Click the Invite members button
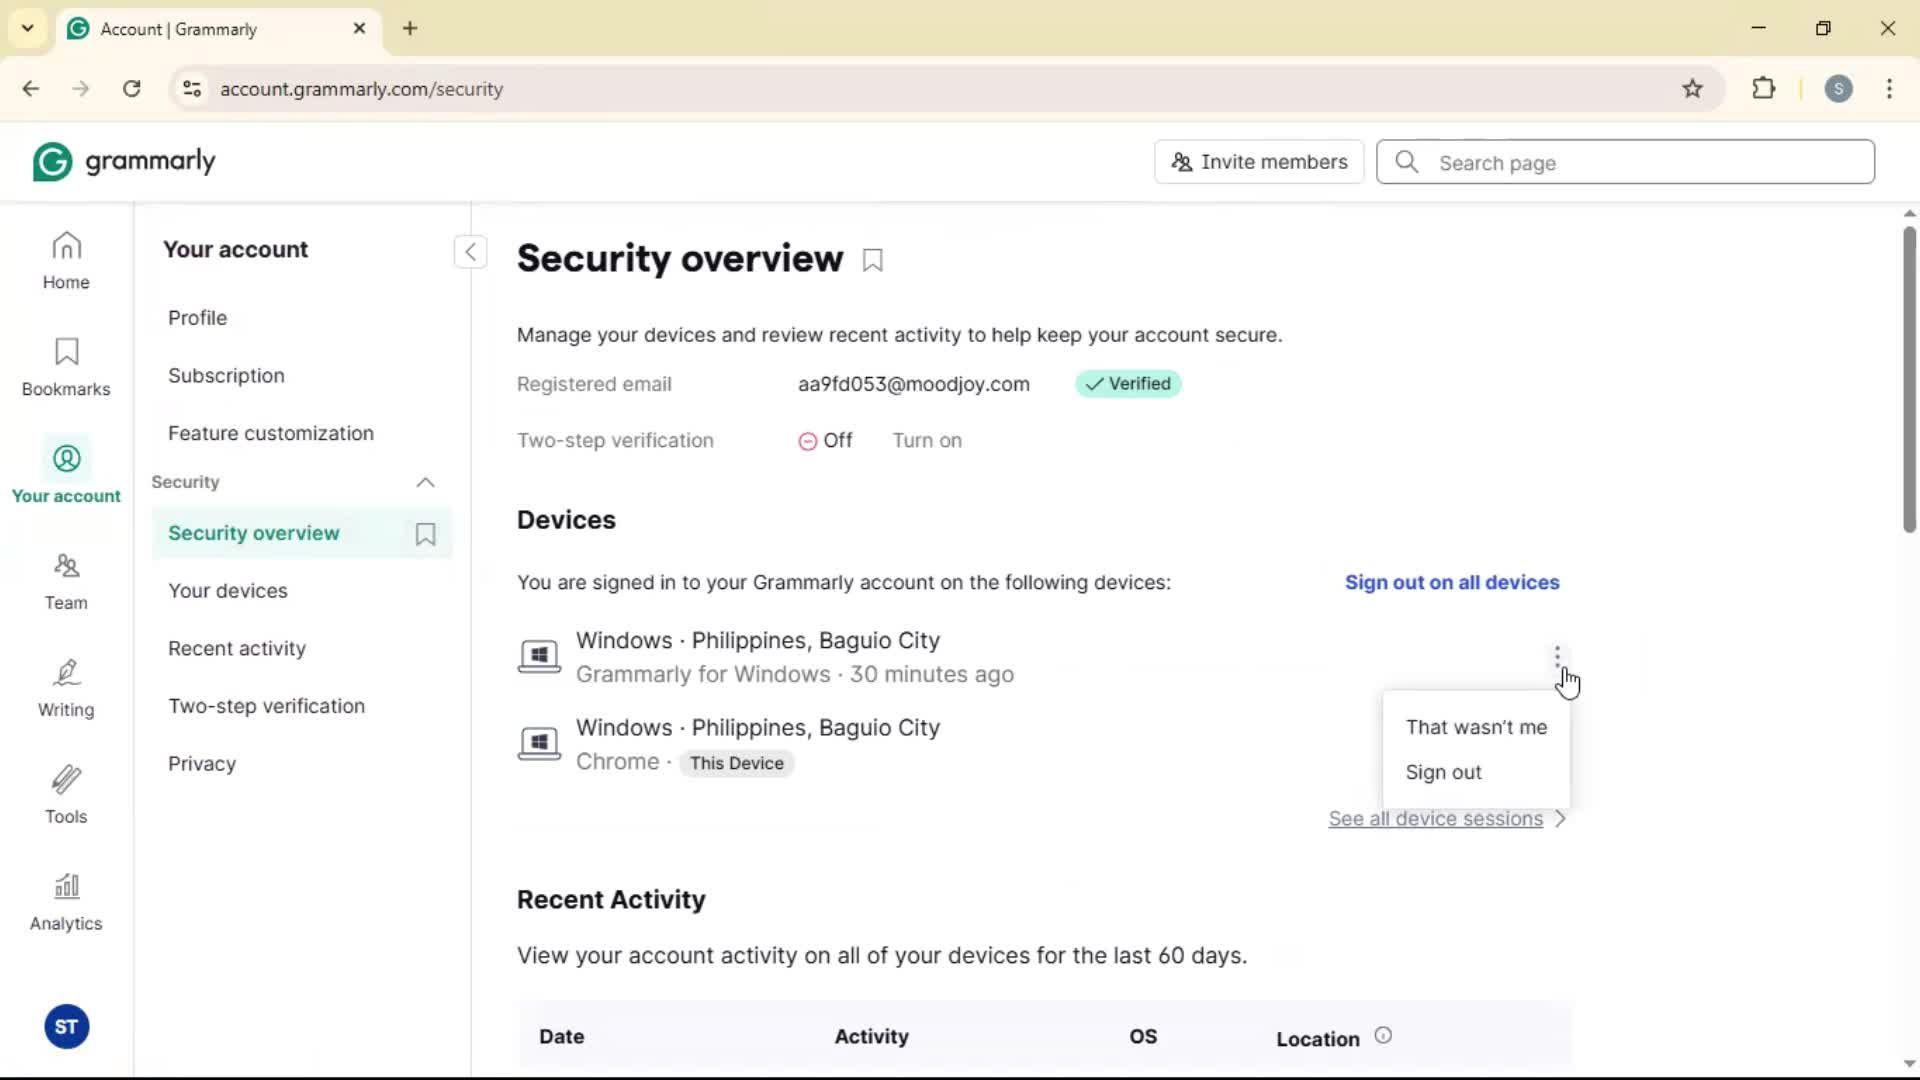Viewport: 1920px width, 1080px height. (1259, 162)
